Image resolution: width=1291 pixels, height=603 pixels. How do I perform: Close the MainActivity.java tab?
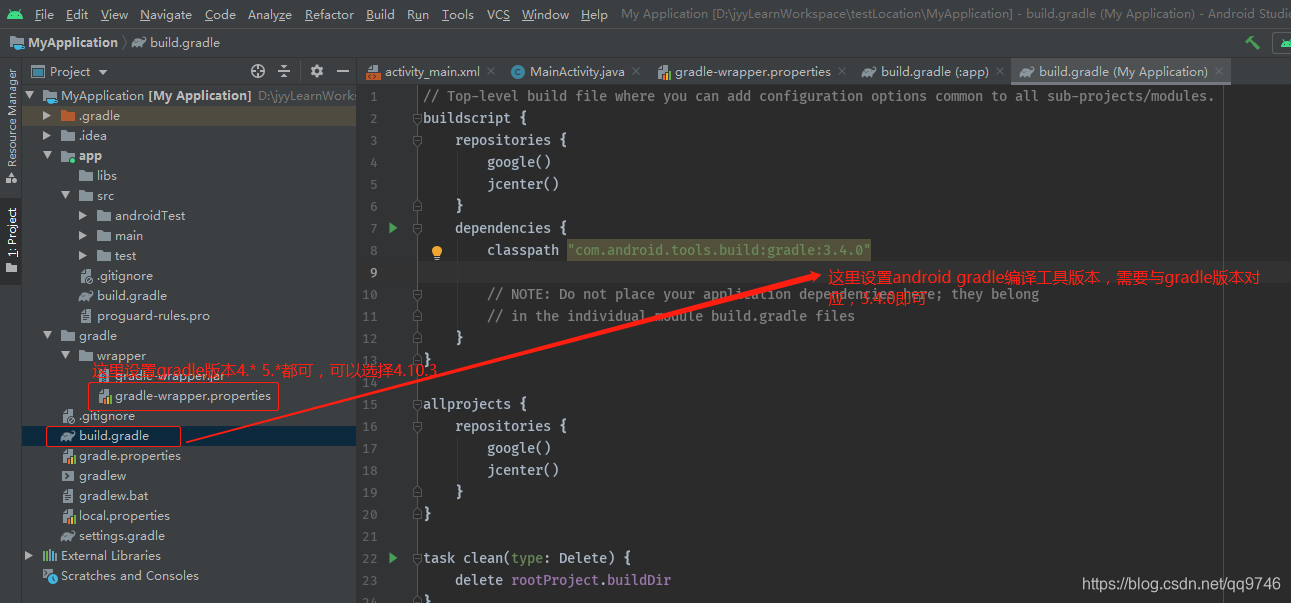pyautogui.click(x=637, y=72)
